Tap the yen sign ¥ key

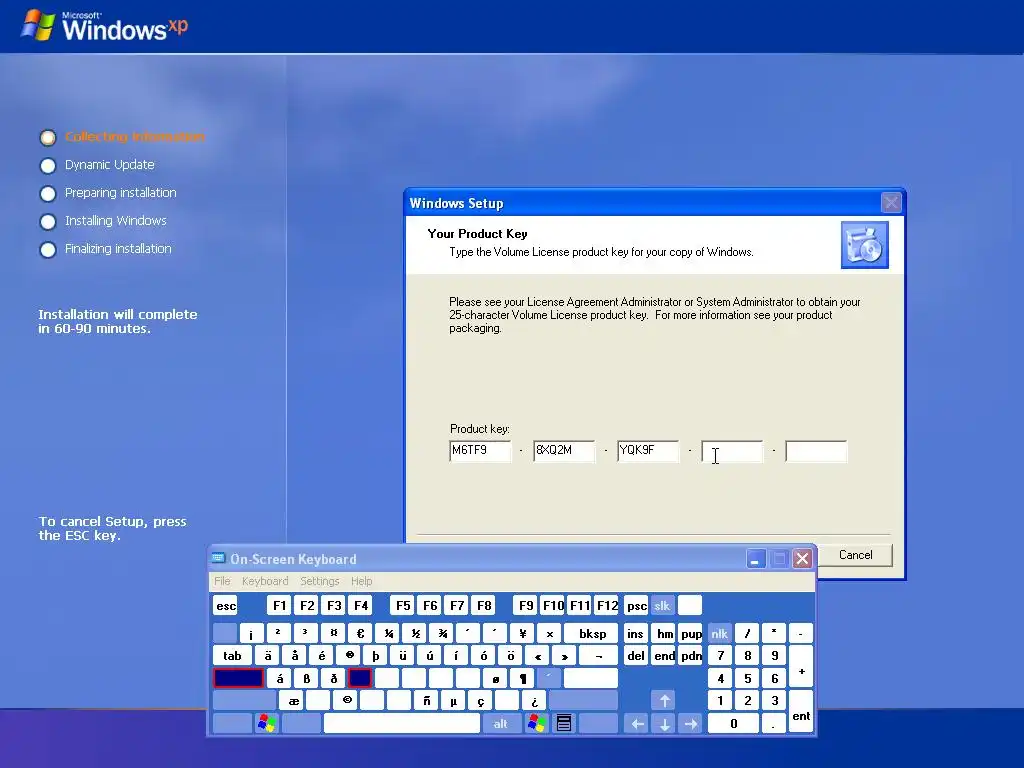pyautogui.click(x=522, y=633)
